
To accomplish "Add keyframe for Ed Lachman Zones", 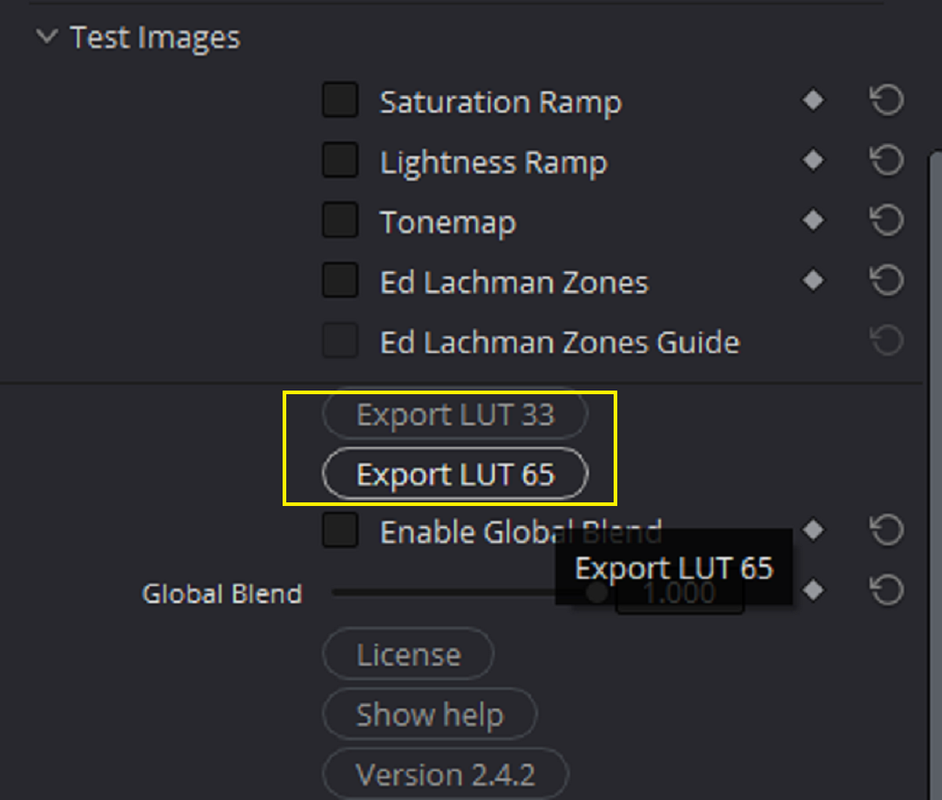I will click(813, 280).
